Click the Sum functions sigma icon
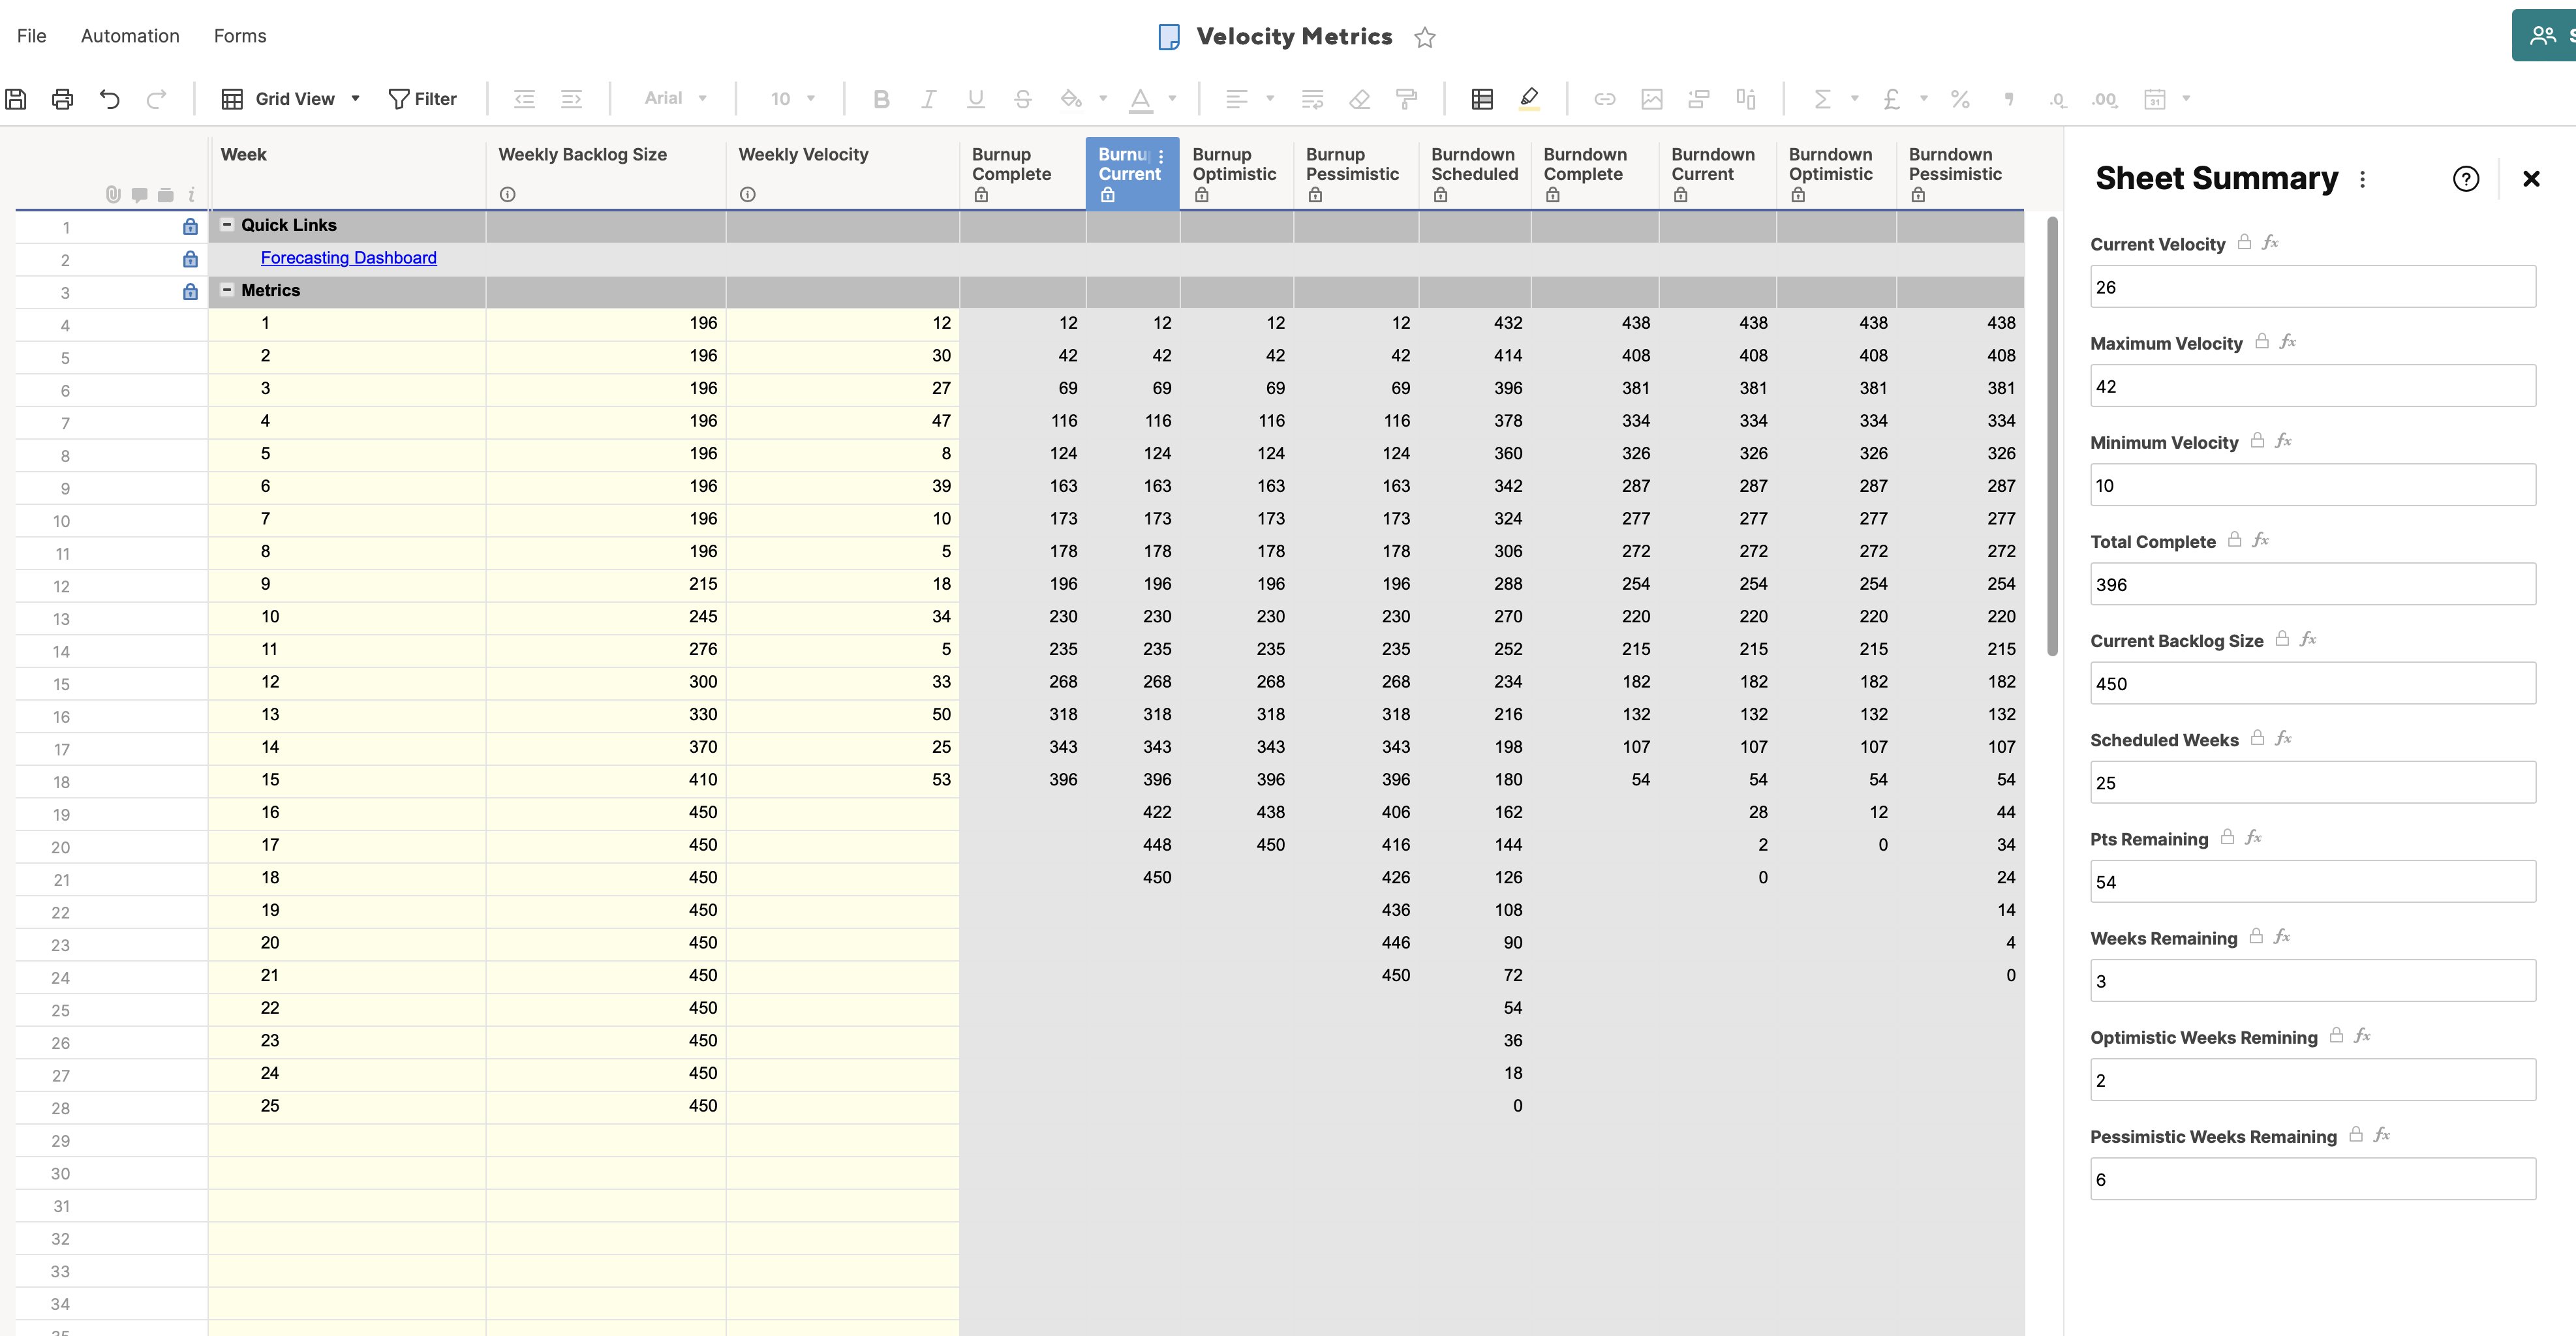The width and height of the screenshot is (2576, 1336). click(1822, 99)
